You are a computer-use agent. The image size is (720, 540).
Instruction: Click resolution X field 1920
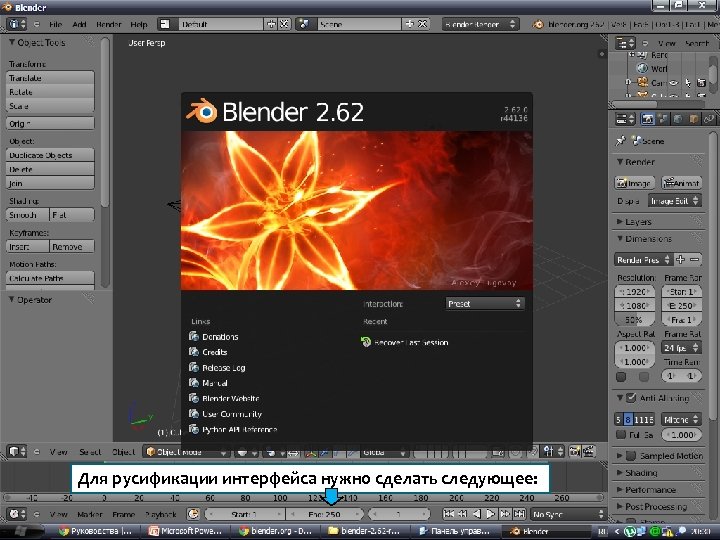[635, 292]
